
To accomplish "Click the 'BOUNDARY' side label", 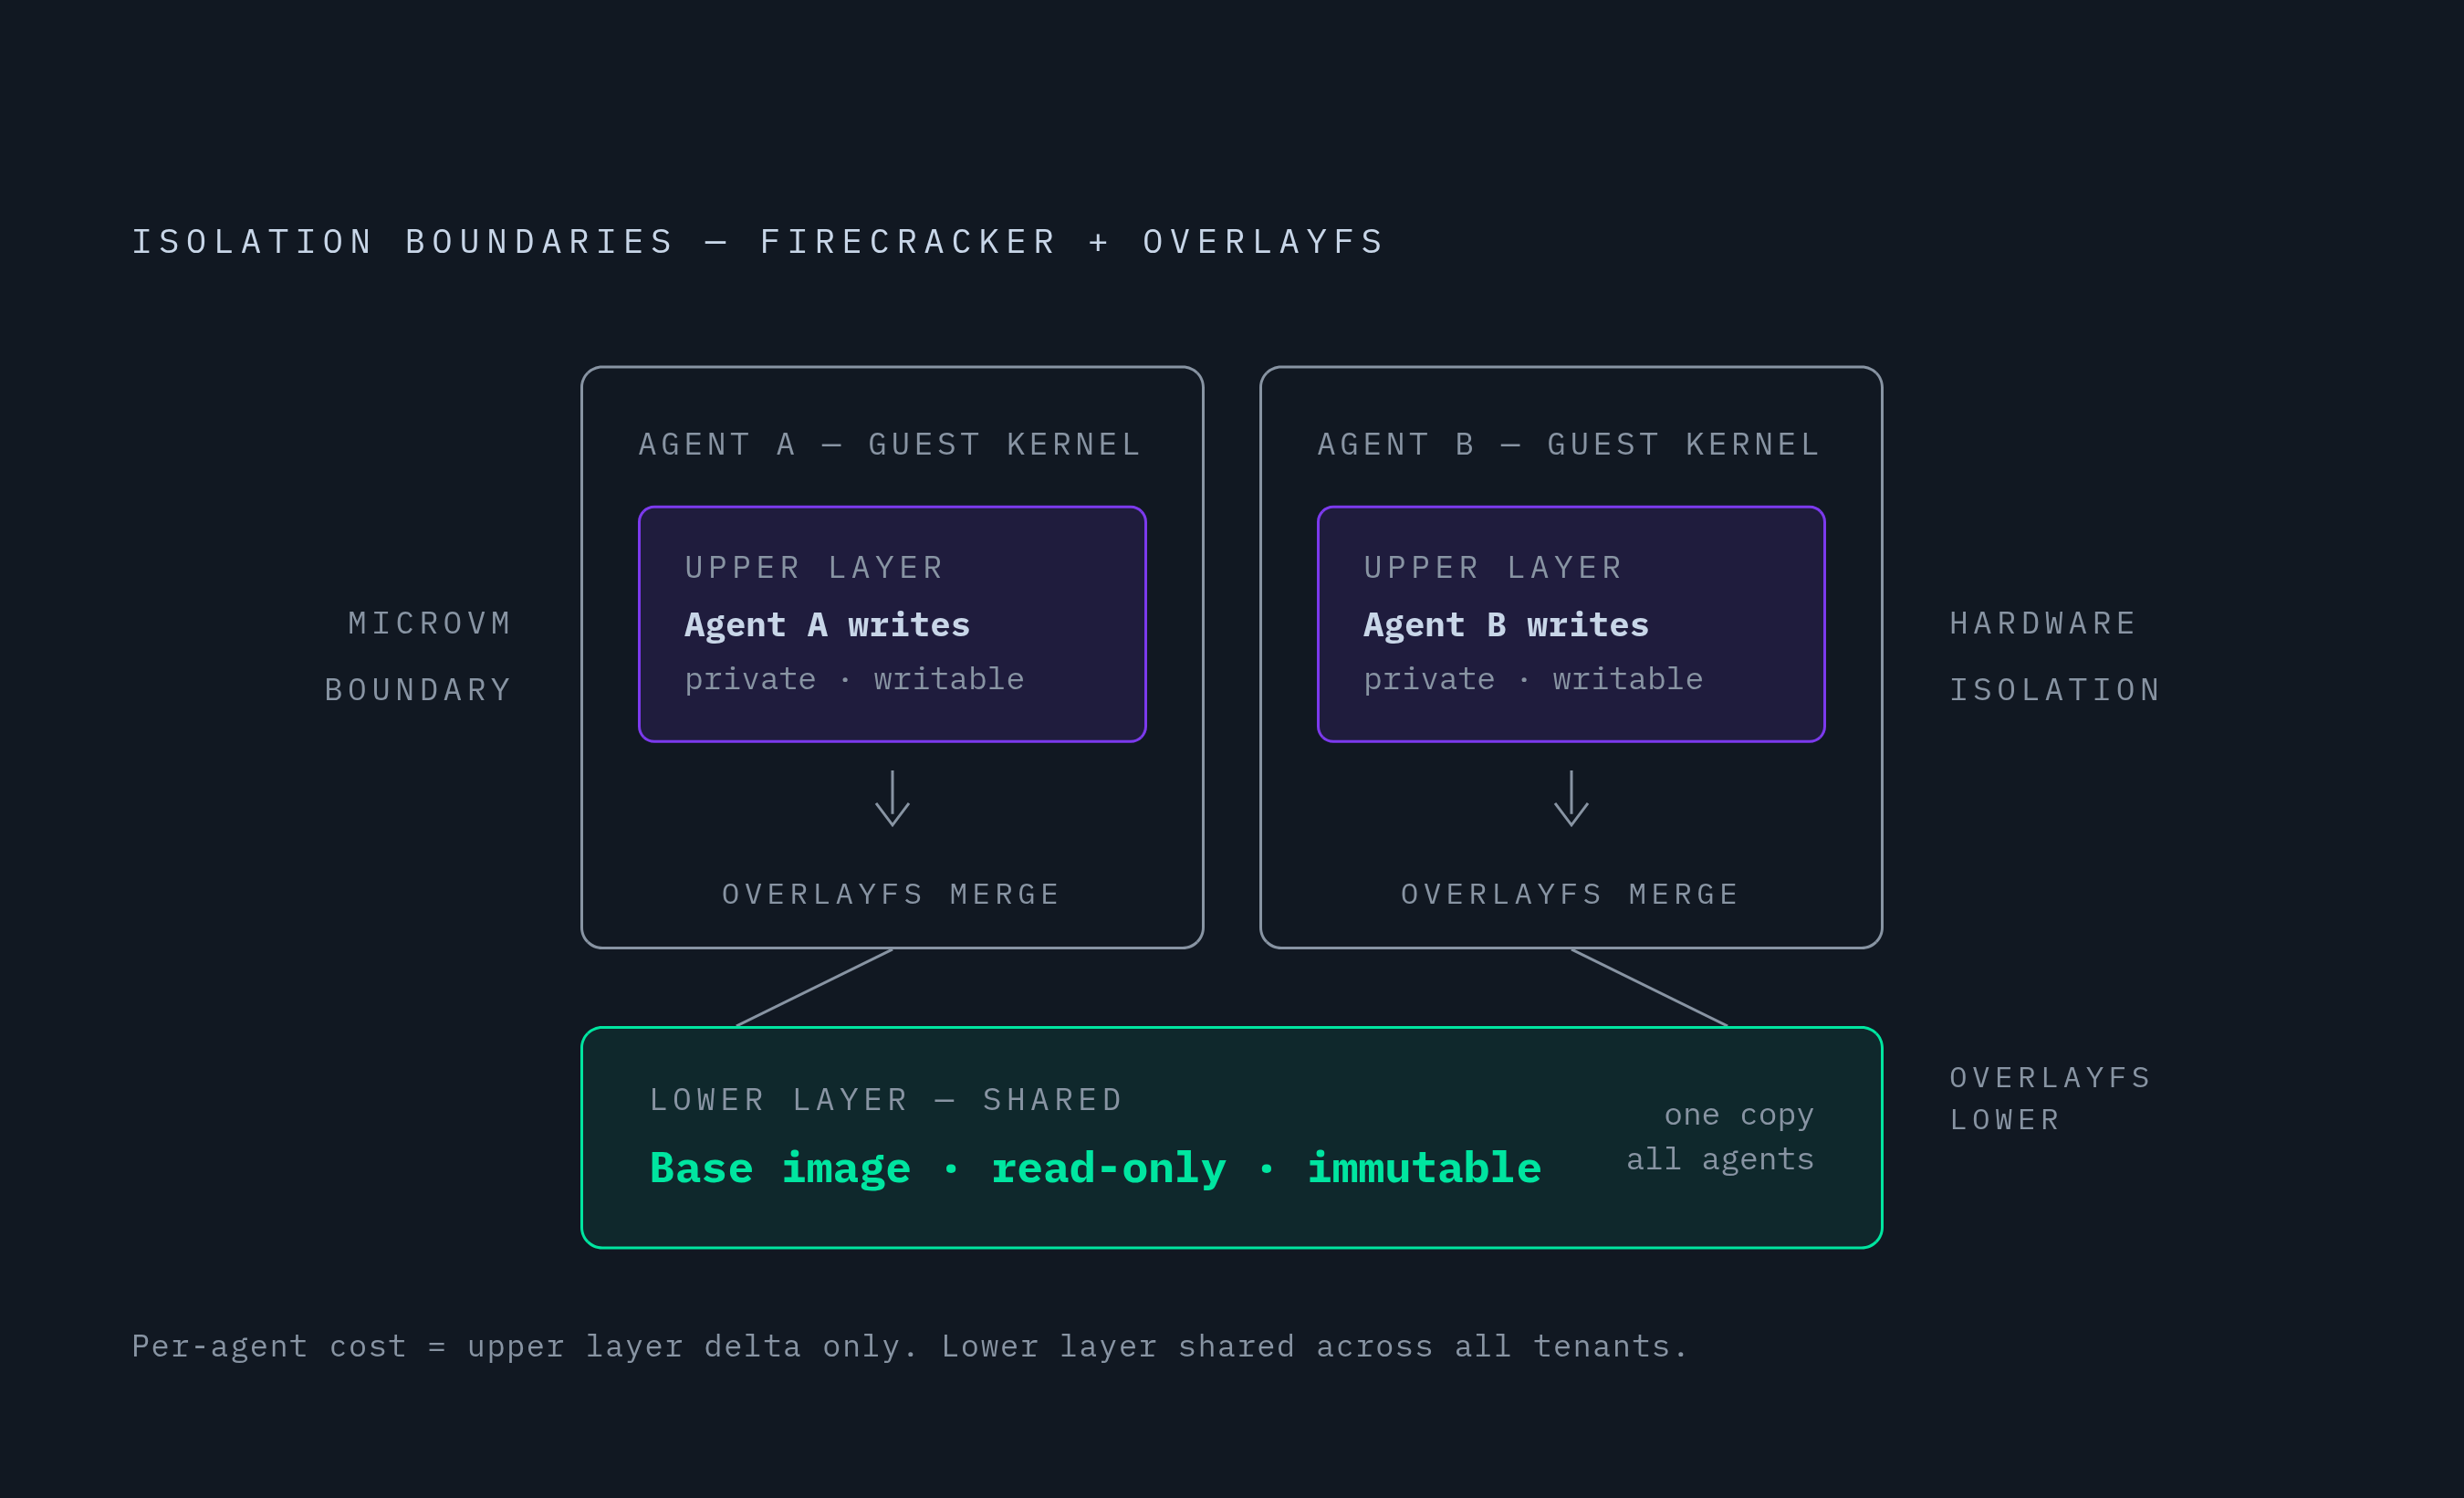I will coord(418,690).
